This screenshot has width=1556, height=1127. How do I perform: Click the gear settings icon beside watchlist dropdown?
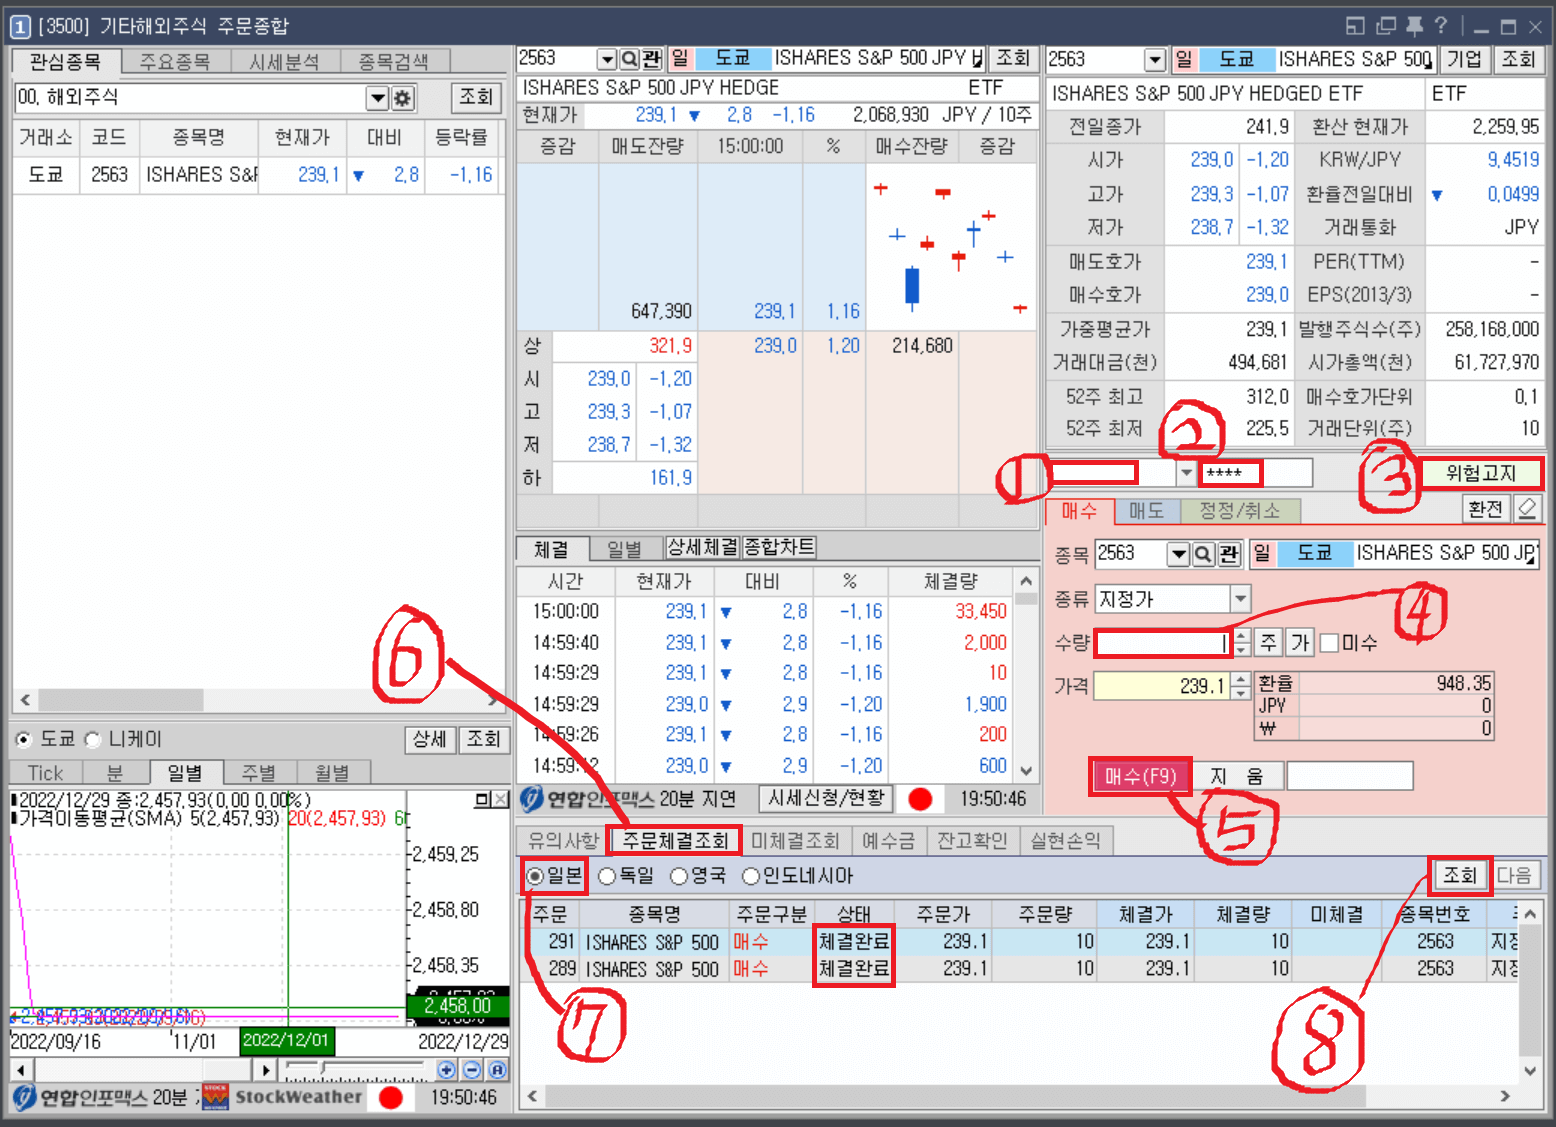click(402, 98)
